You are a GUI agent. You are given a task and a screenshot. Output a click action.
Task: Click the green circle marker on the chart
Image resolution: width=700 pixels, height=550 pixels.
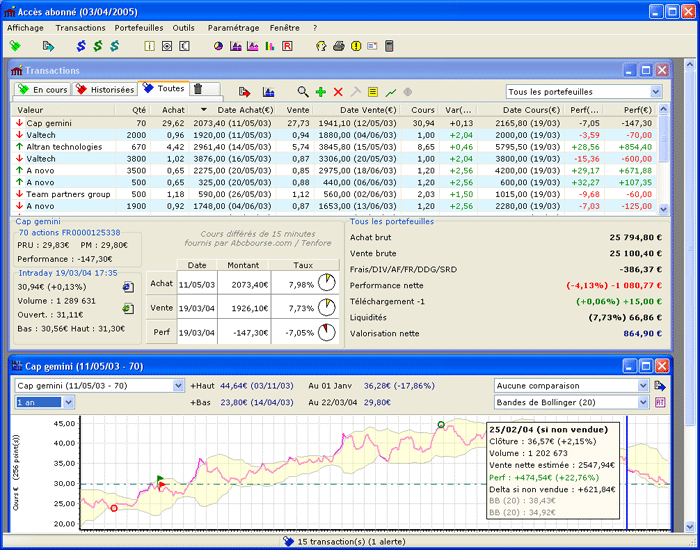pos(441,425)
